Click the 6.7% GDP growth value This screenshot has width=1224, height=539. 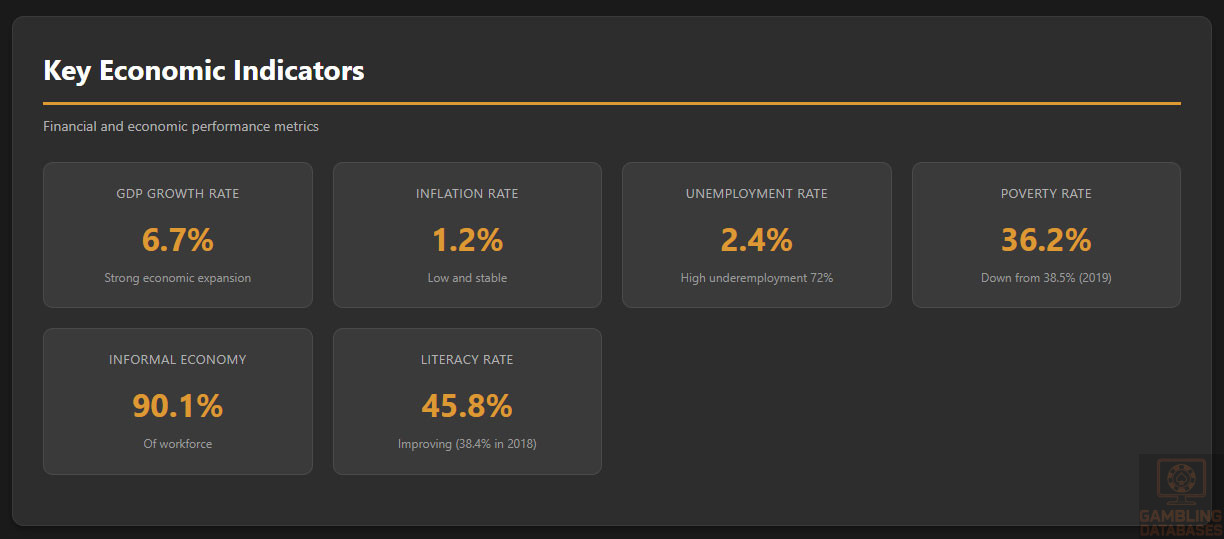tap(178, 240)
